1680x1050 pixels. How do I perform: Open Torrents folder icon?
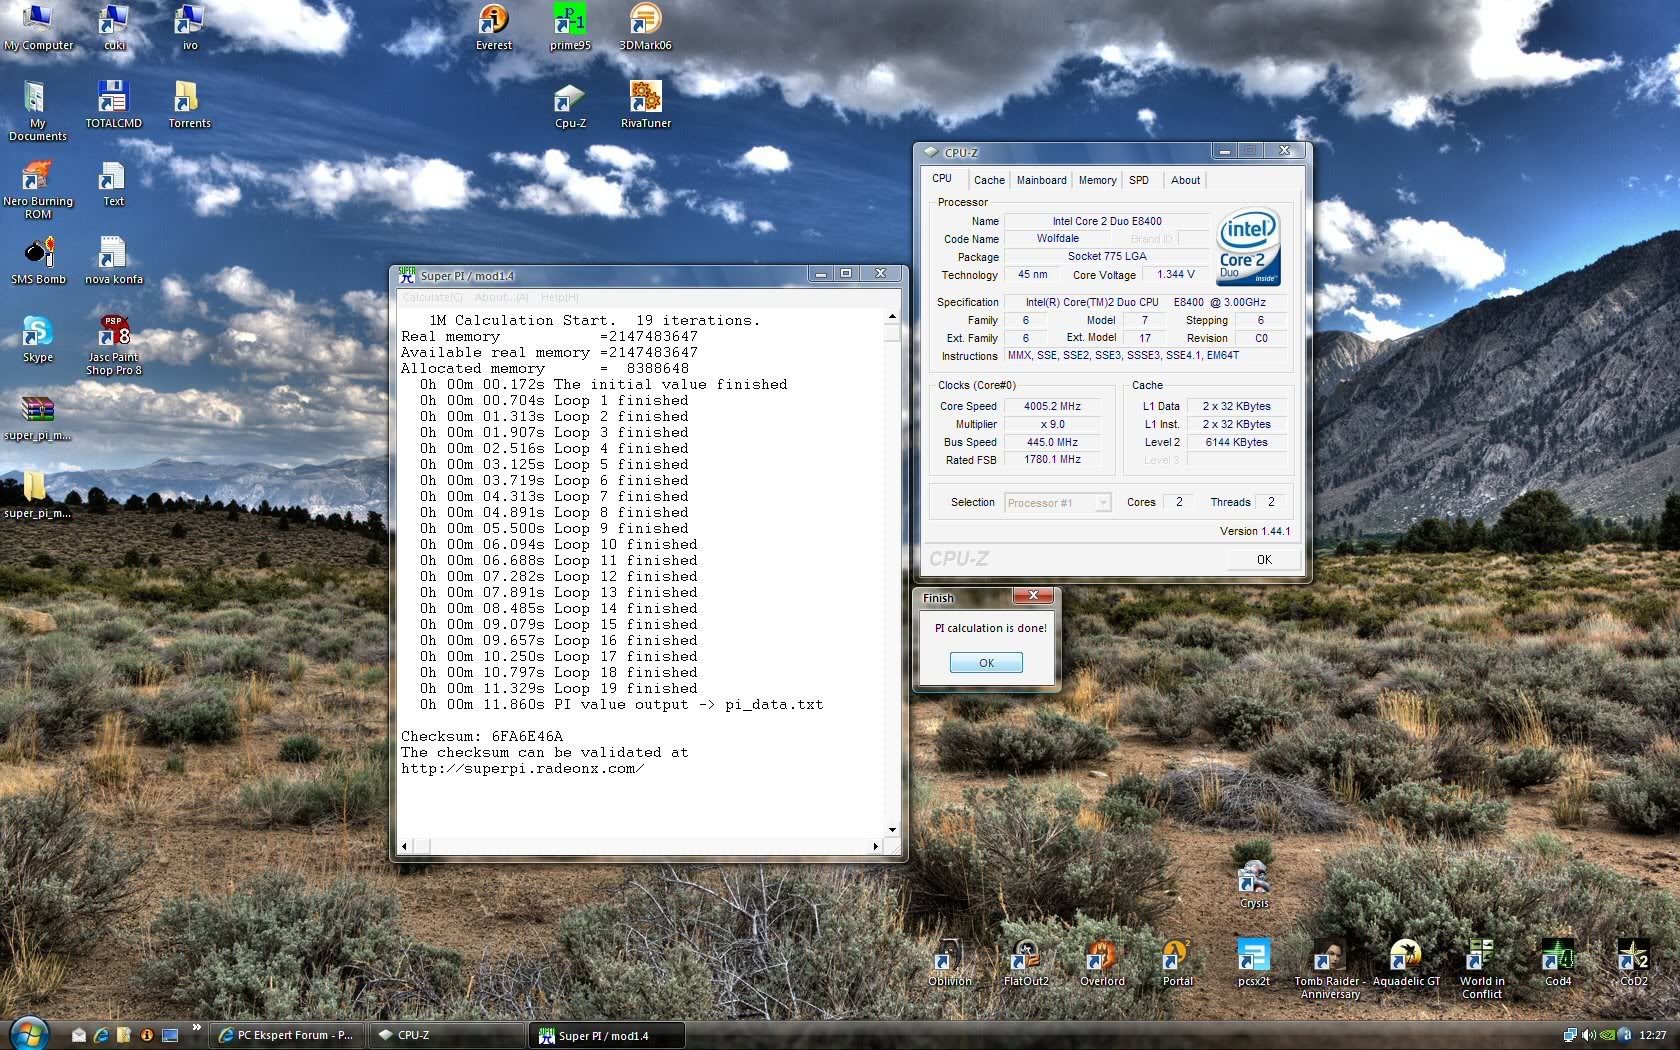tap(189, 105)
